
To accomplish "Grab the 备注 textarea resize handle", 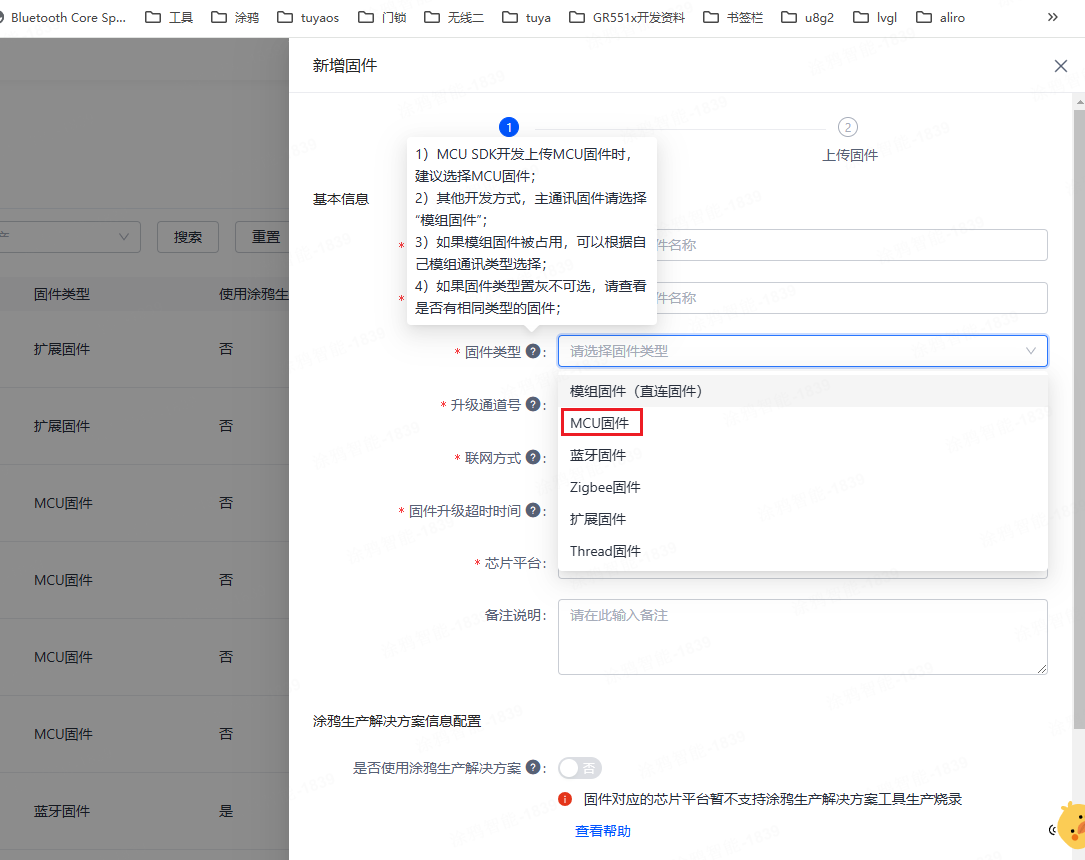I will 1042,668.
